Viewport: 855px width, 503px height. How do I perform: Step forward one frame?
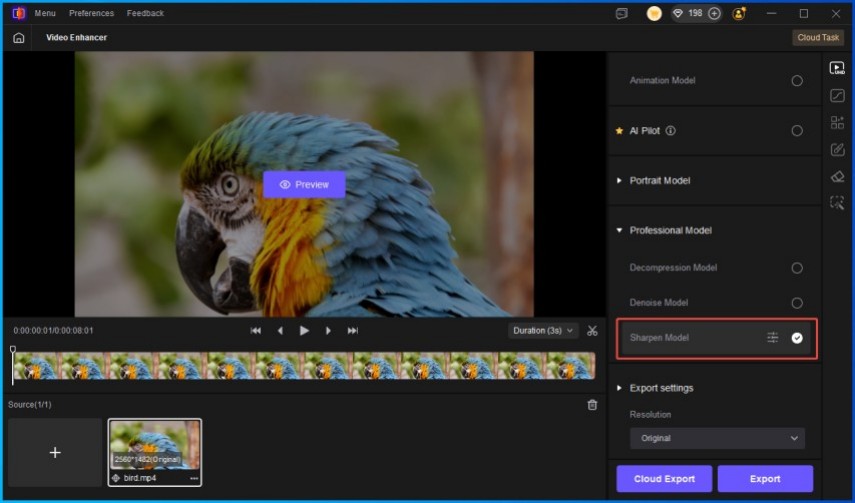328,331
